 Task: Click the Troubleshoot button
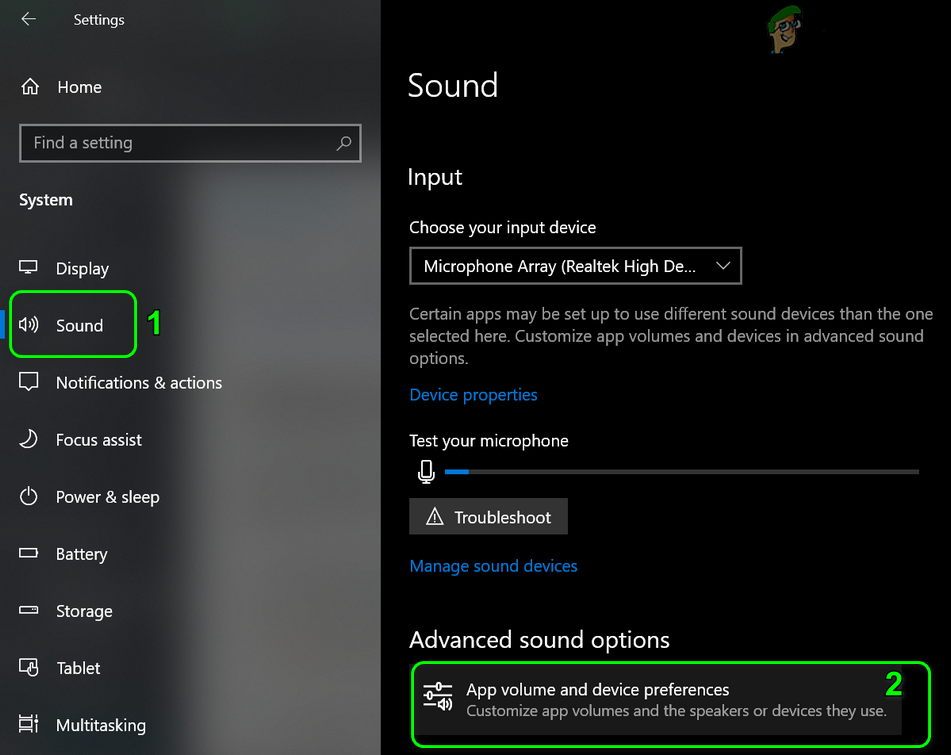[488, 517]
